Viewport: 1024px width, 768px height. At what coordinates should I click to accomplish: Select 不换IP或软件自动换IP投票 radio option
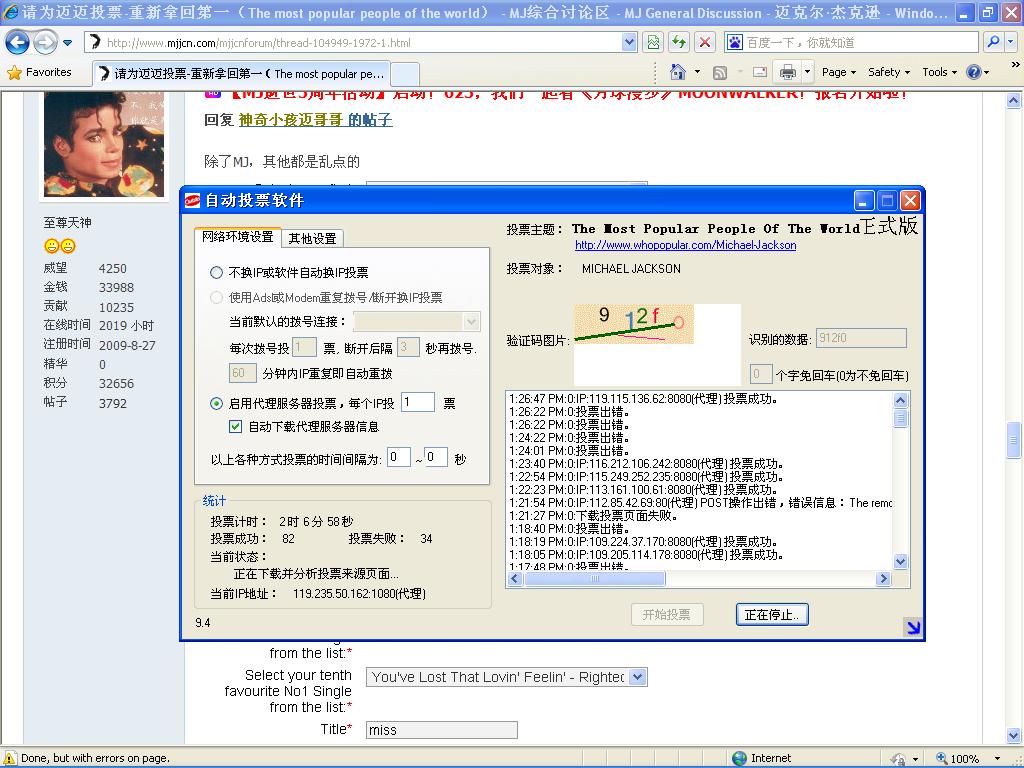point(217,273)
